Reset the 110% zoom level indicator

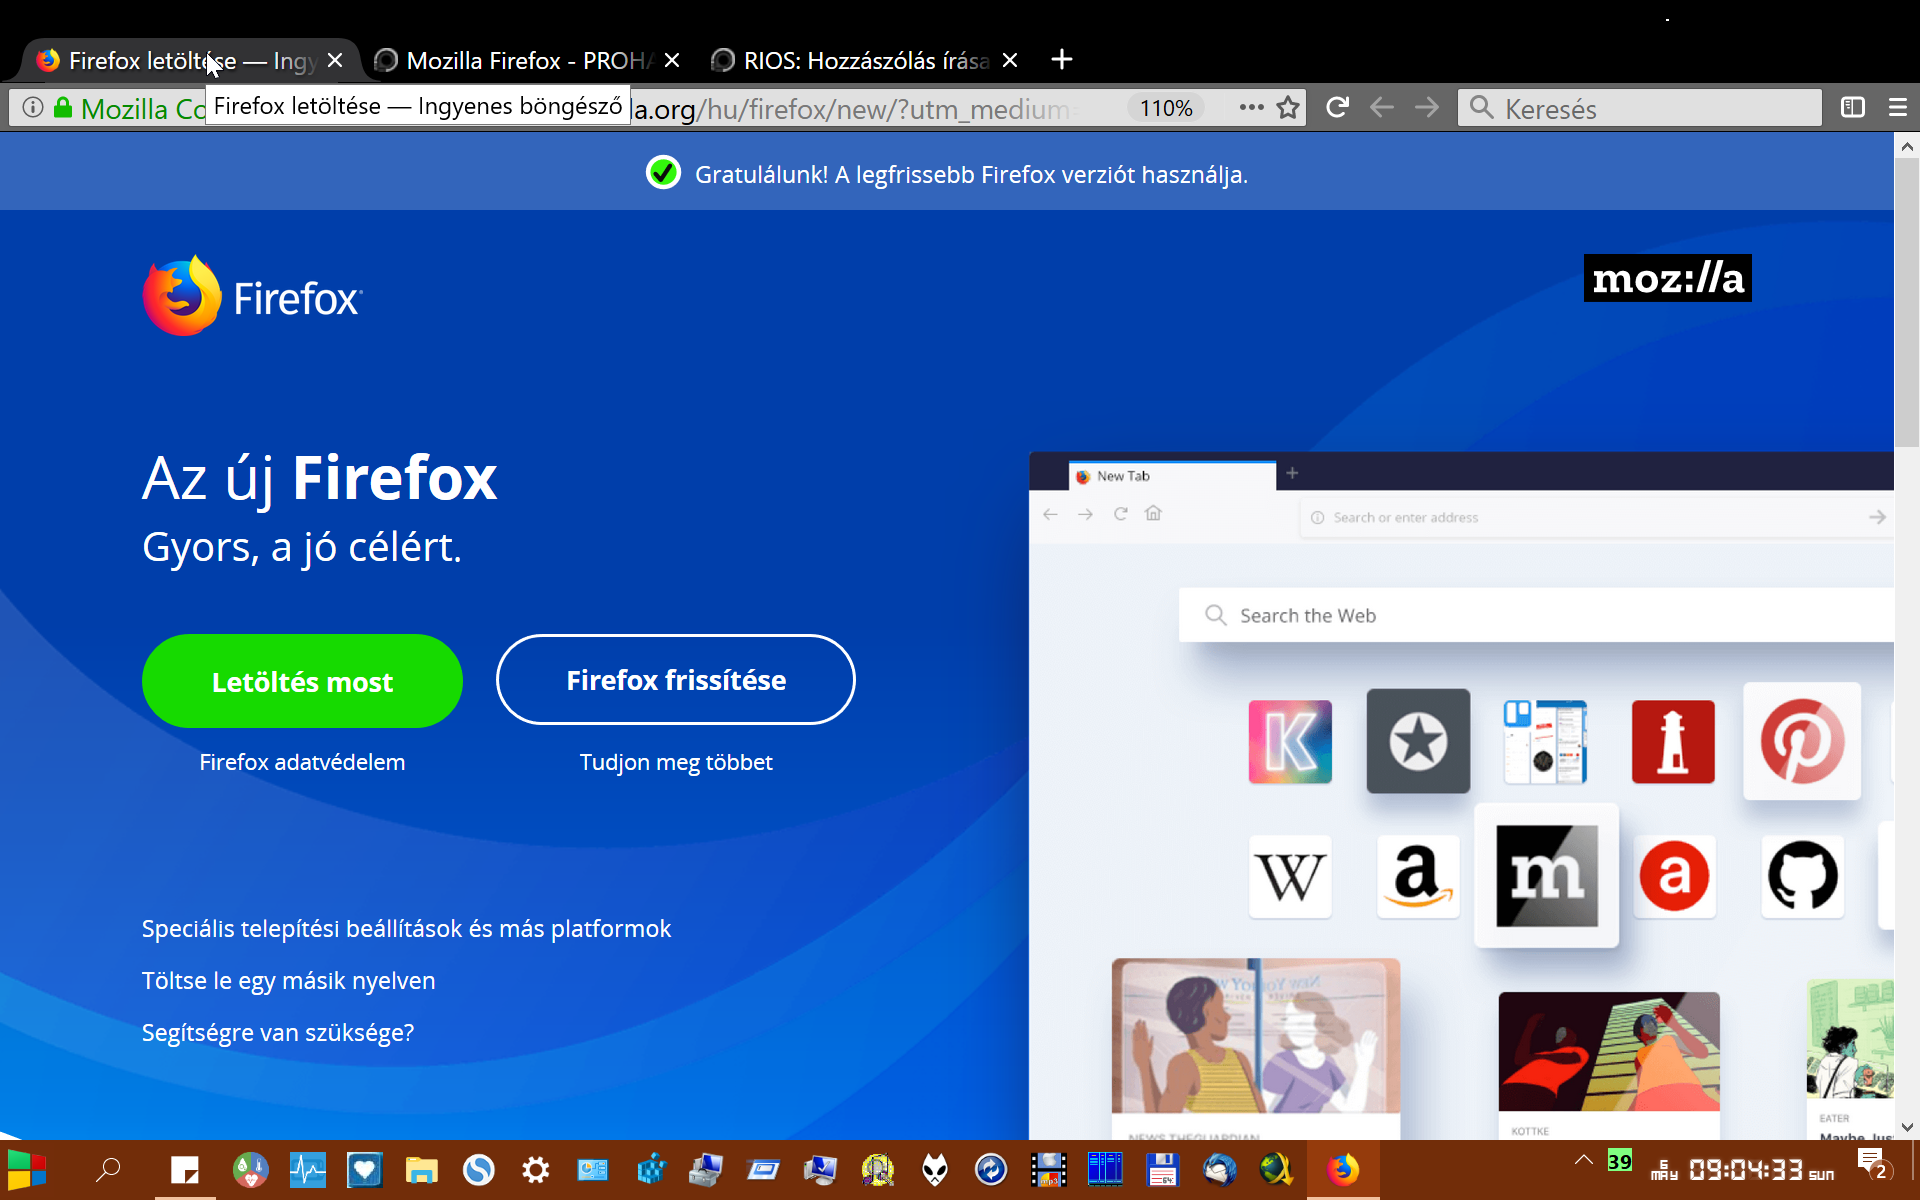[x=1166, y=108]
